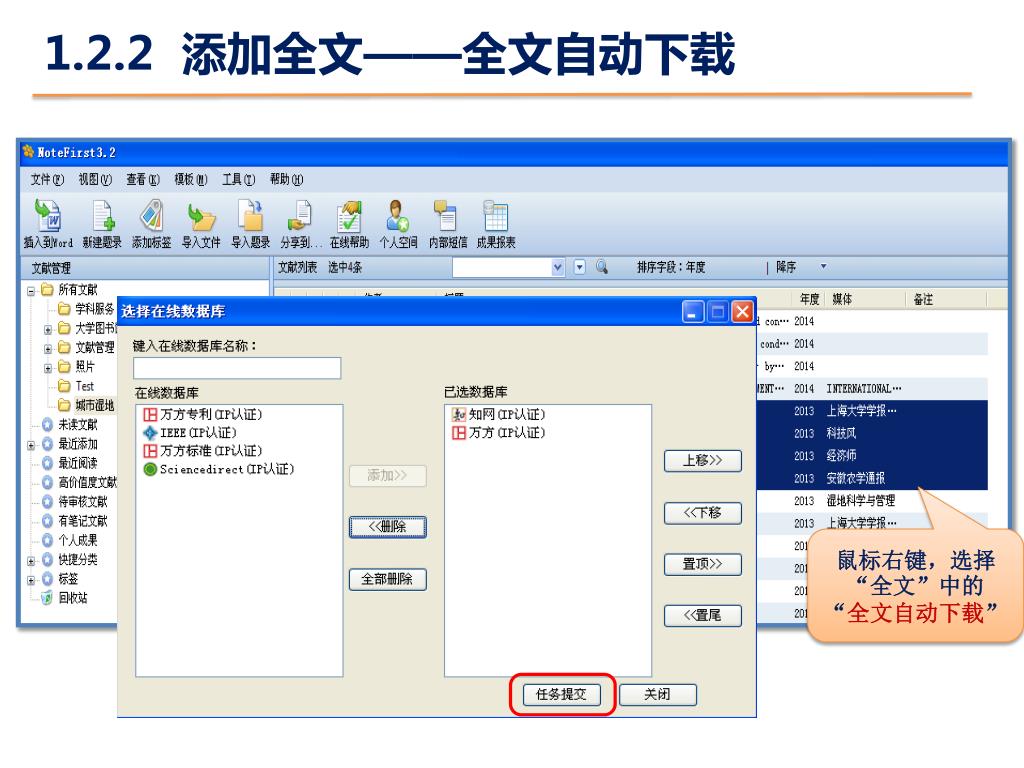This screenshot has height=768, width=1024.
Task: Open 内部短信 internal messages
Action: click(x=448, y=223)
